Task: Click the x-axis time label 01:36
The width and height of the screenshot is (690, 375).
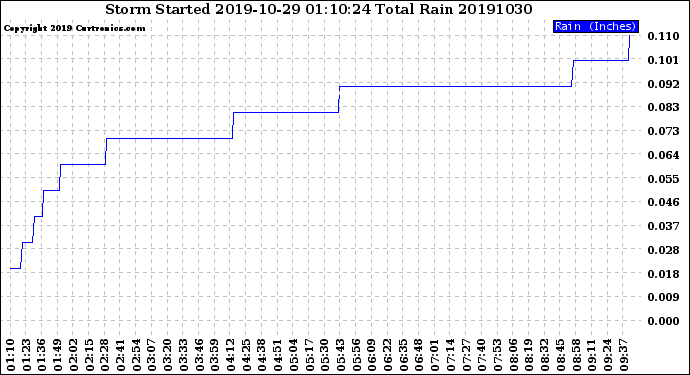Action: pyautogui.click(x=42, y=355)
